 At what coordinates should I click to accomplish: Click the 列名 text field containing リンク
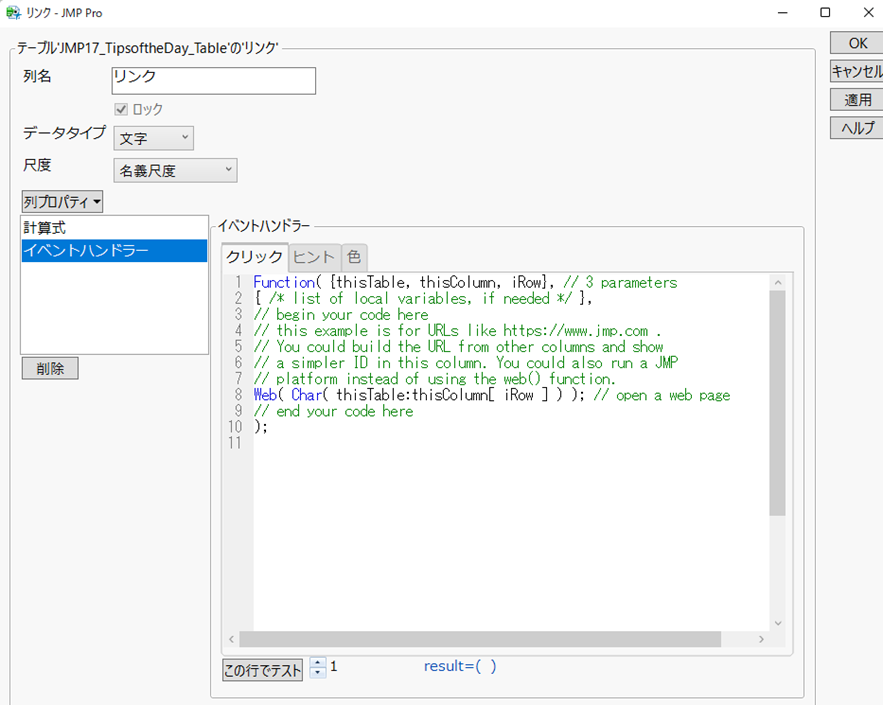pyautogui.click(x=213, y=81)
